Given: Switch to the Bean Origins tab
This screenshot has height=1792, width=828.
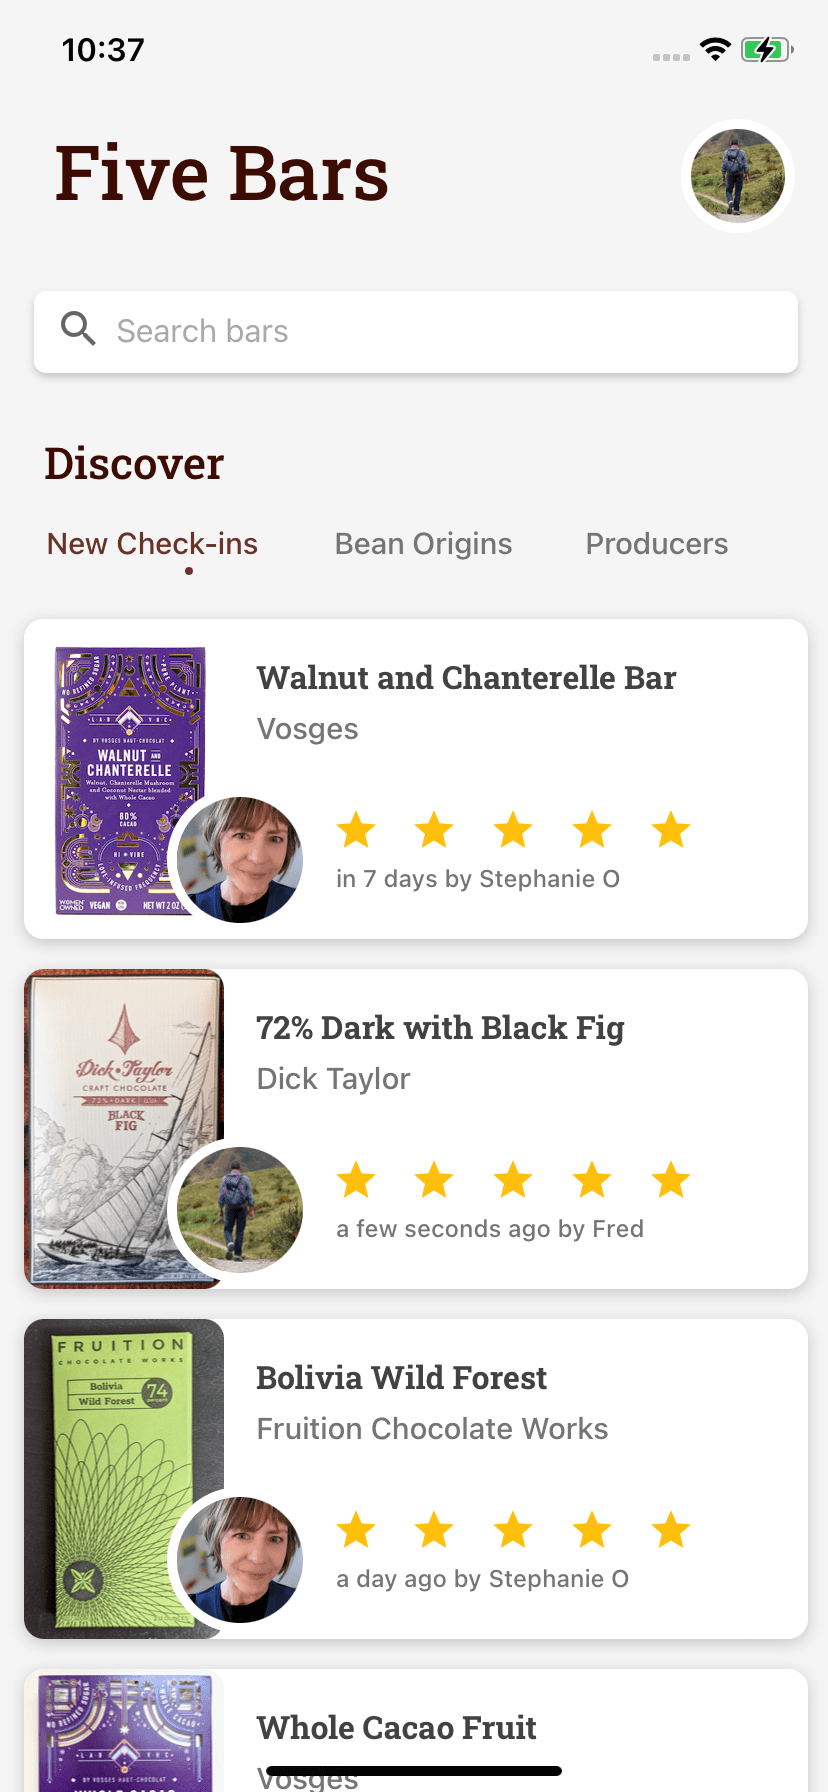Looking at the screenshot, I should click(423, 543).
